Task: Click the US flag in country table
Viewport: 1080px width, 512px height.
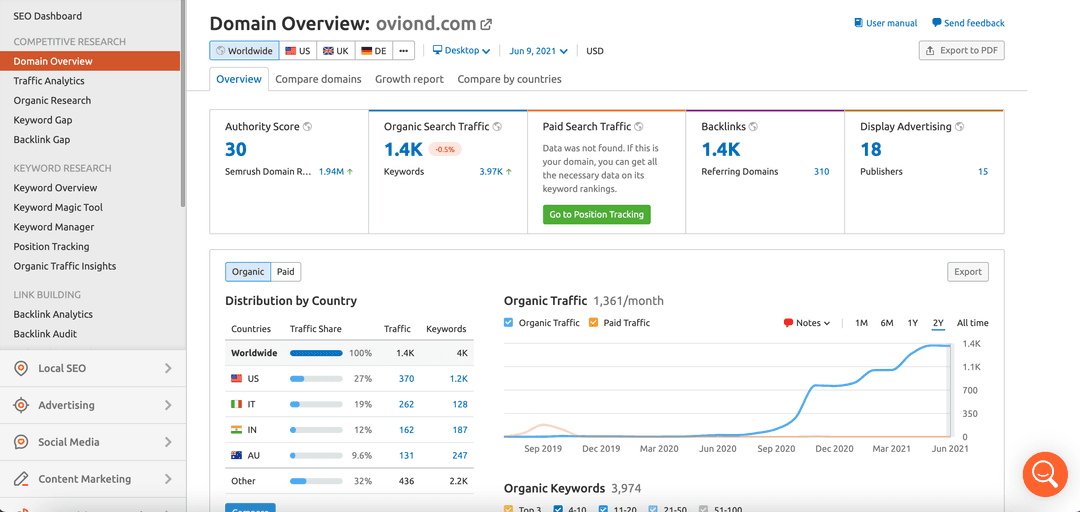Action: (x=236, y=378)
